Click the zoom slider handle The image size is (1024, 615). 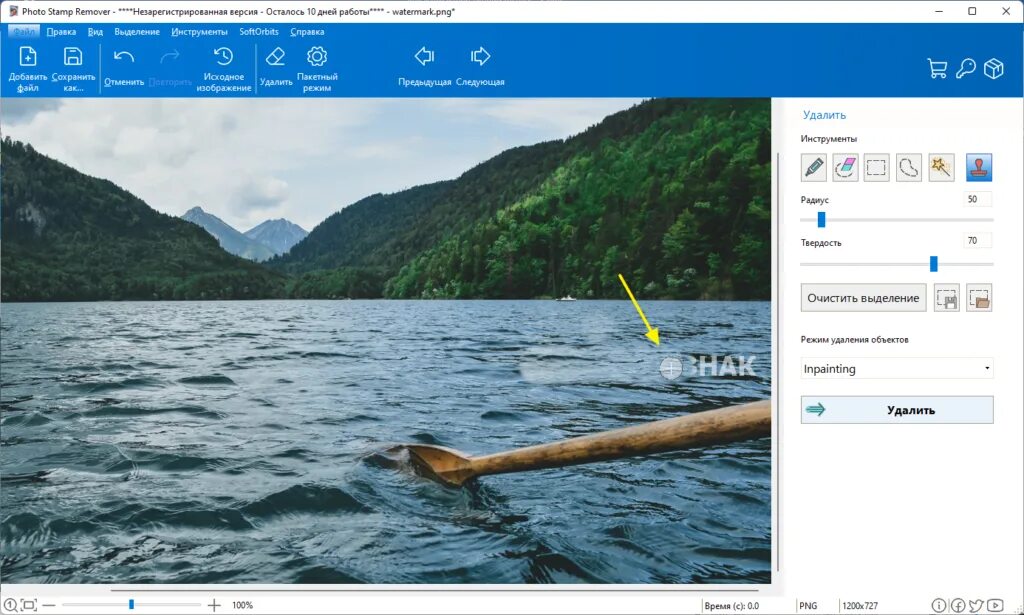131,605
